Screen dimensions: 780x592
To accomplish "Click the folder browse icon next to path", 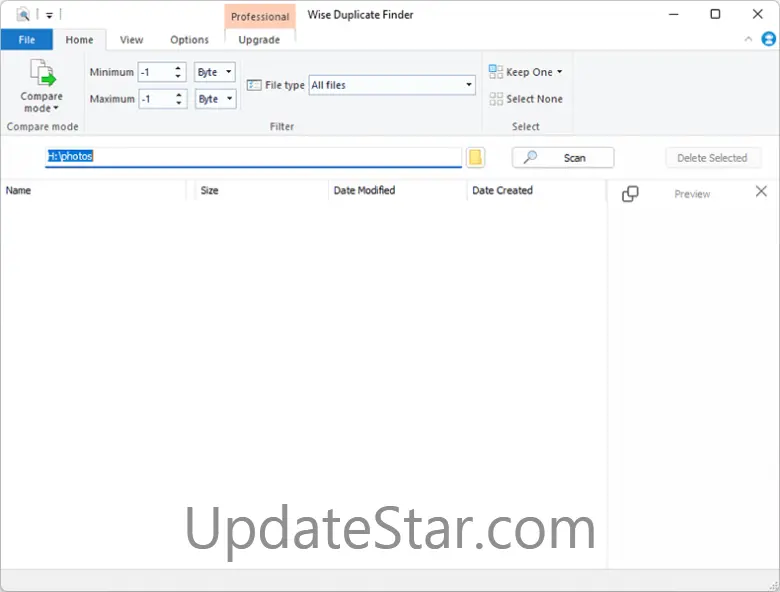I will click(476, 158).
